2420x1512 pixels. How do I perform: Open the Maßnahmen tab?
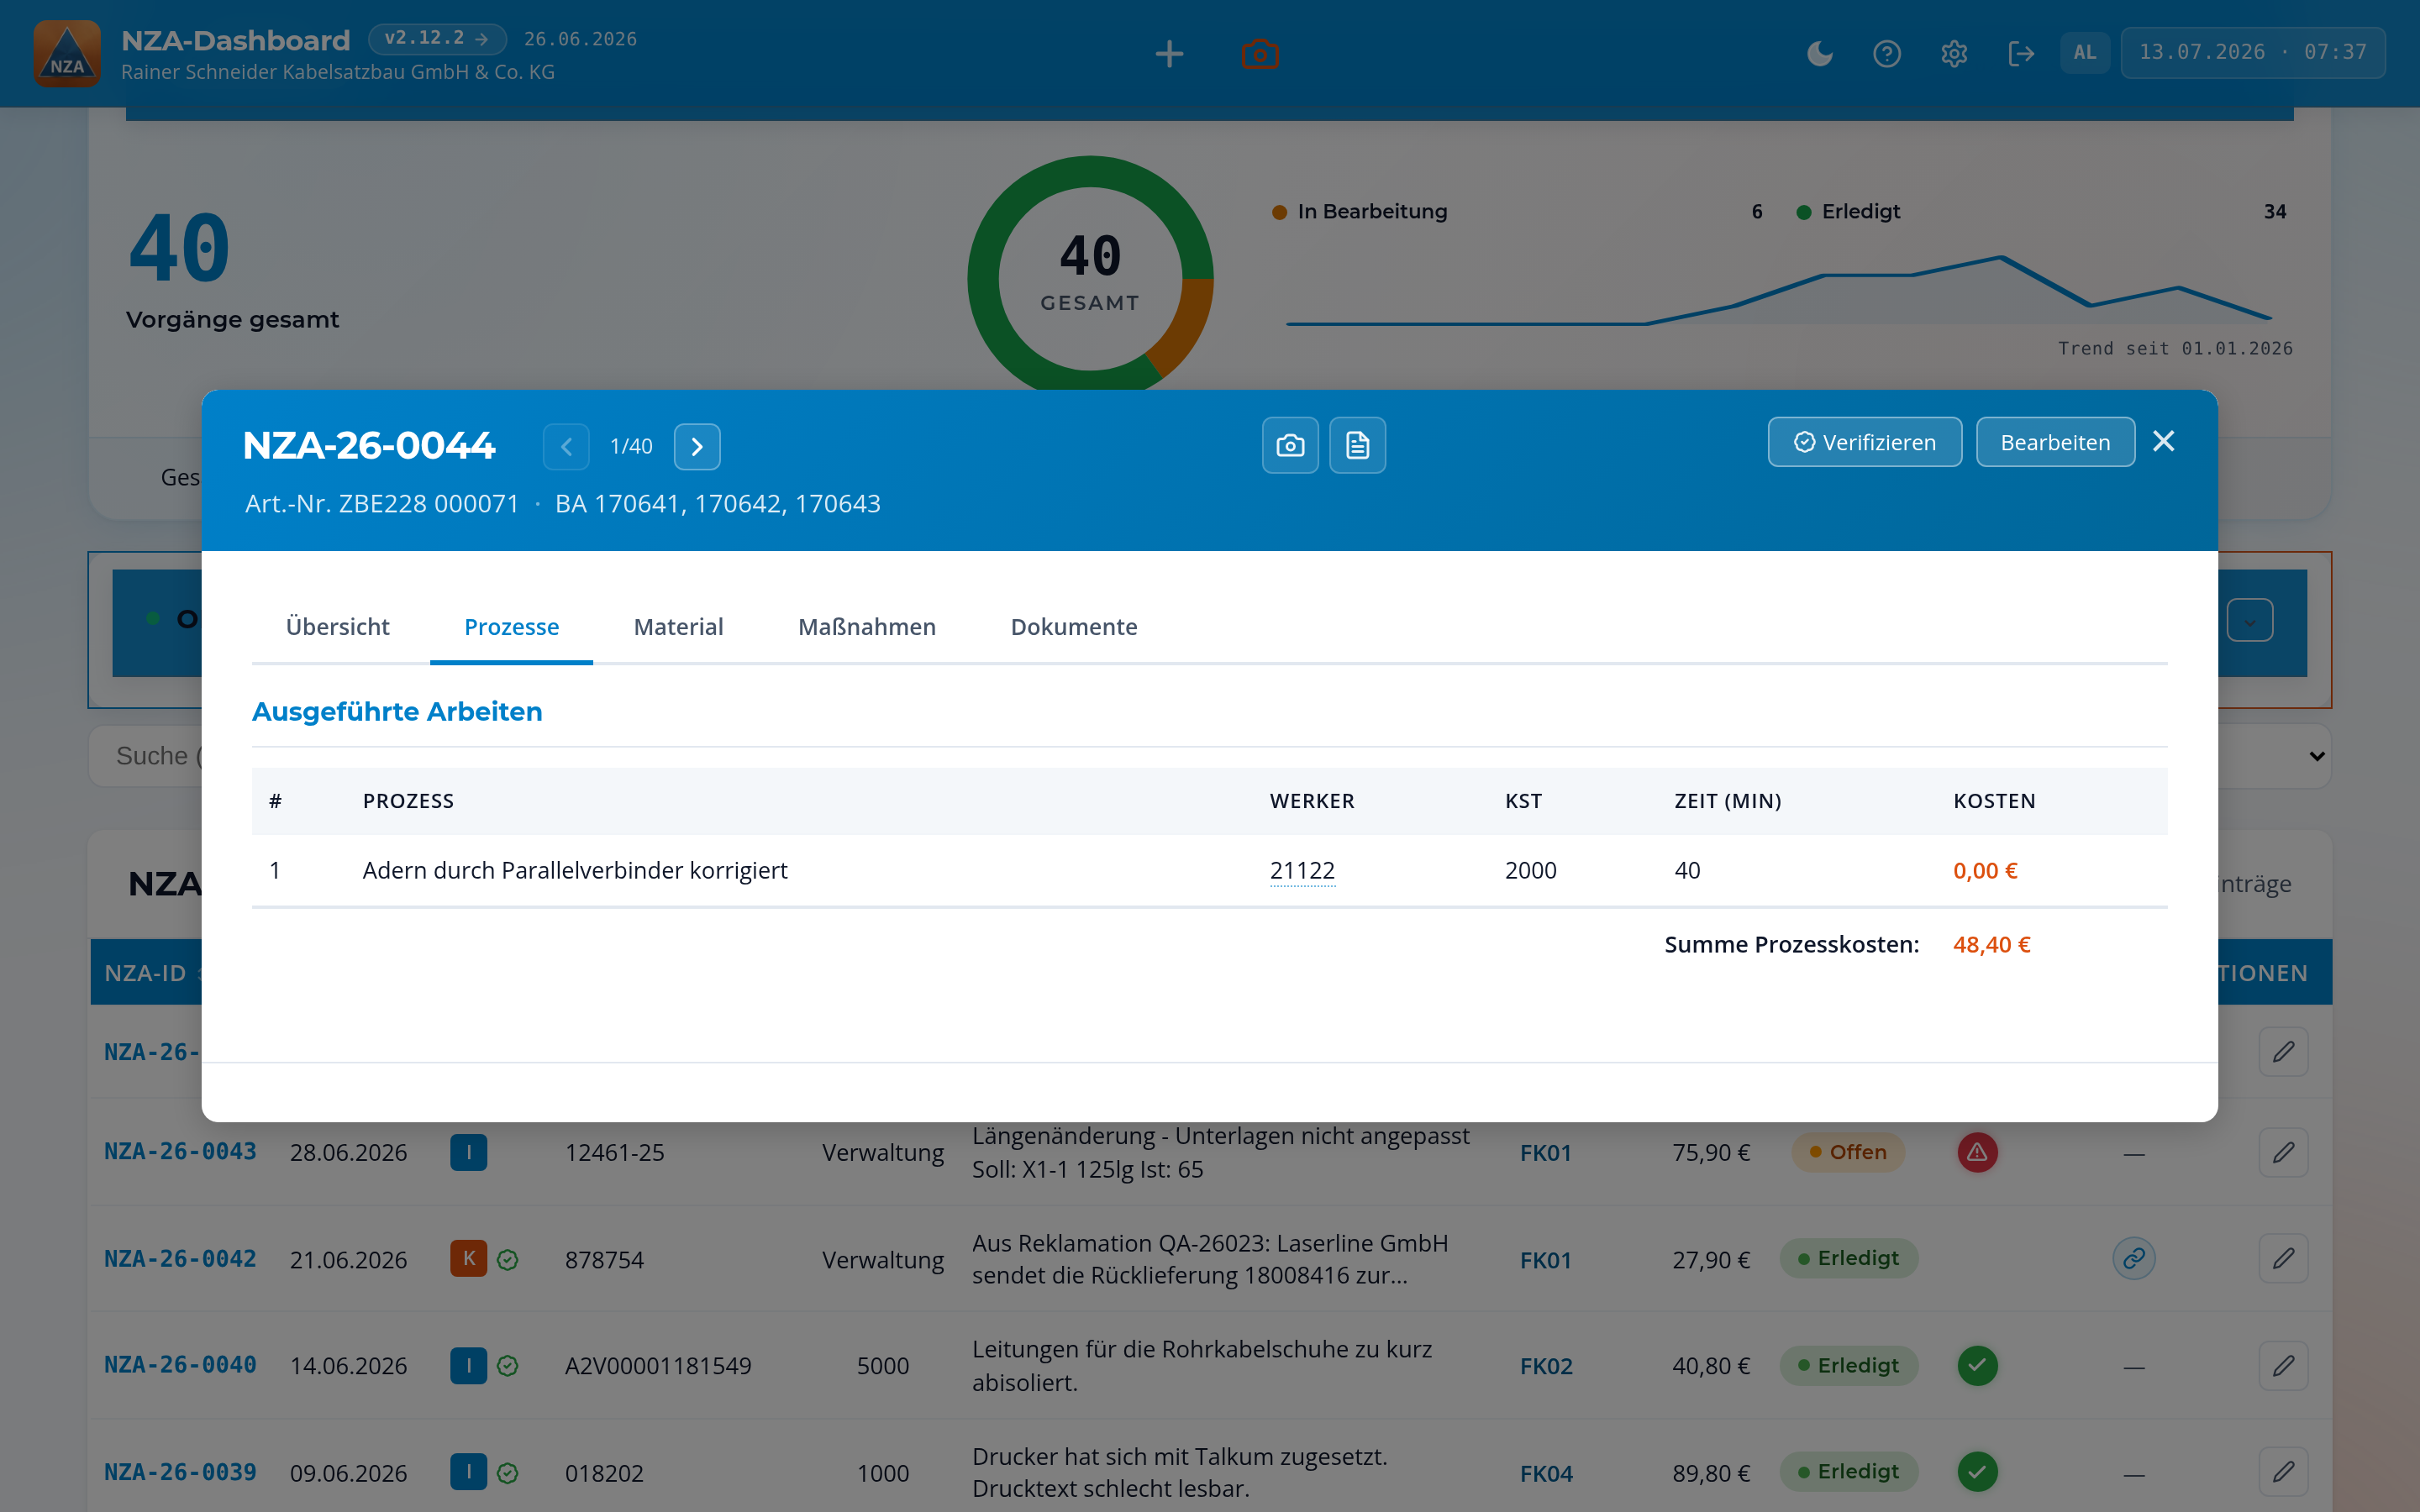(867, 627)
